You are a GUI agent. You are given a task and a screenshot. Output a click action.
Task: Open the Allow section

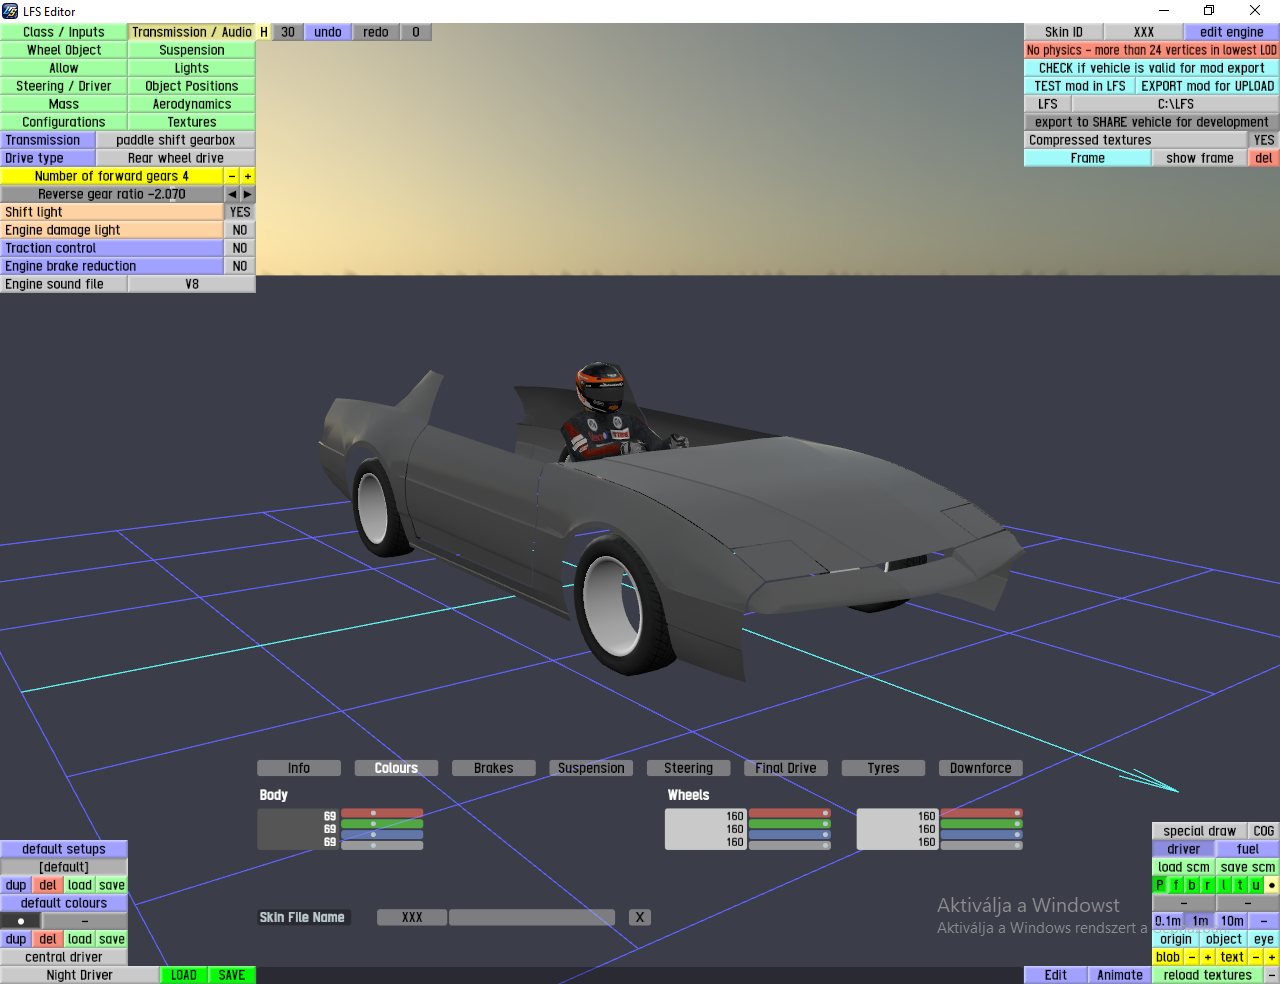point(64,68)
